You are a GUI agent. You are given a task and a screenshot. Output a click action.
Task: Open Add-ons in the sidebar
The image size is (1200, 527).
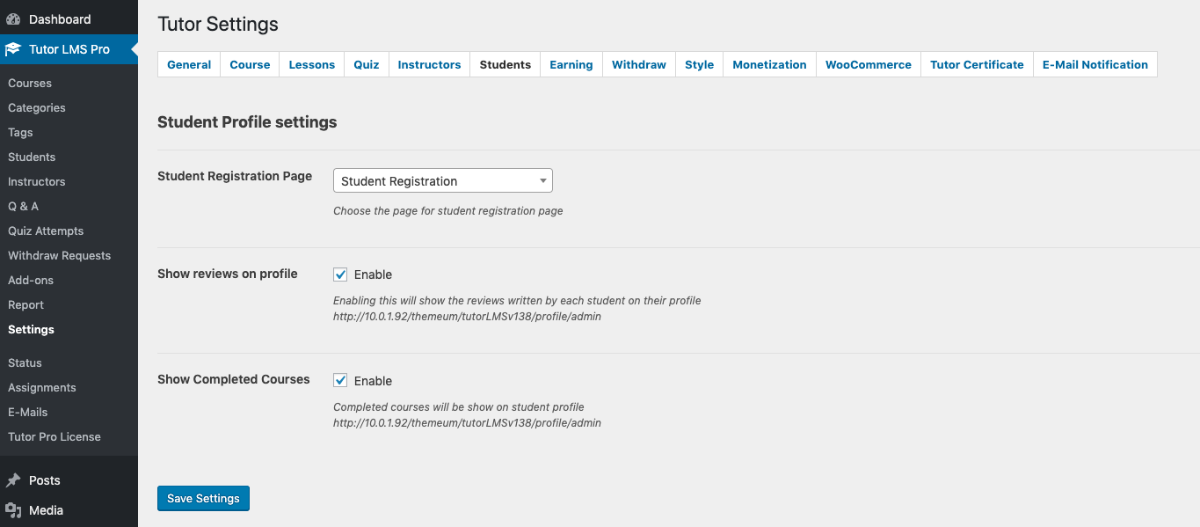coord(31,280)
